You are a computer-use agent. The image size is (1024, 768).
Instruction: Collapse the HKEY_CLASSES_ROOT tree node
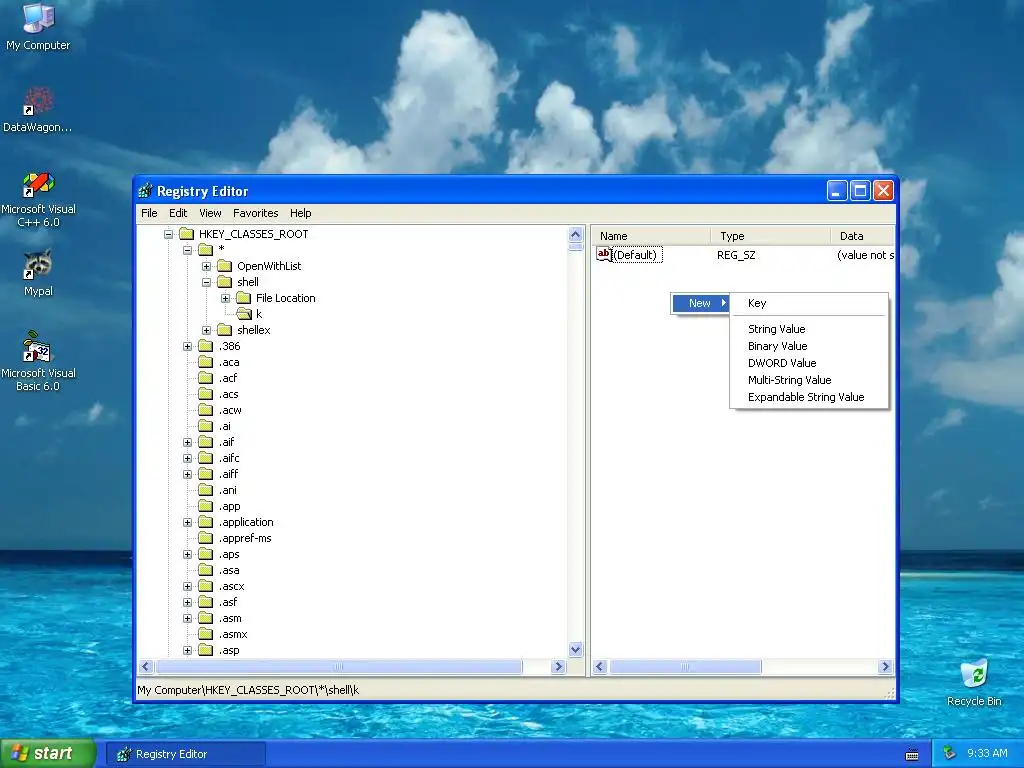pos(168,234)
